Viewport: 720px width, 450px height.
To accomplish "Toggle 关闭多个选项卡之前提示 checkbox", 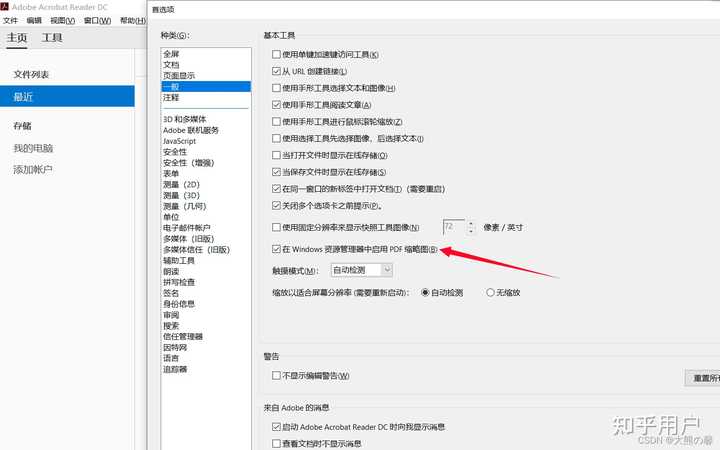I will coord(276,206).
